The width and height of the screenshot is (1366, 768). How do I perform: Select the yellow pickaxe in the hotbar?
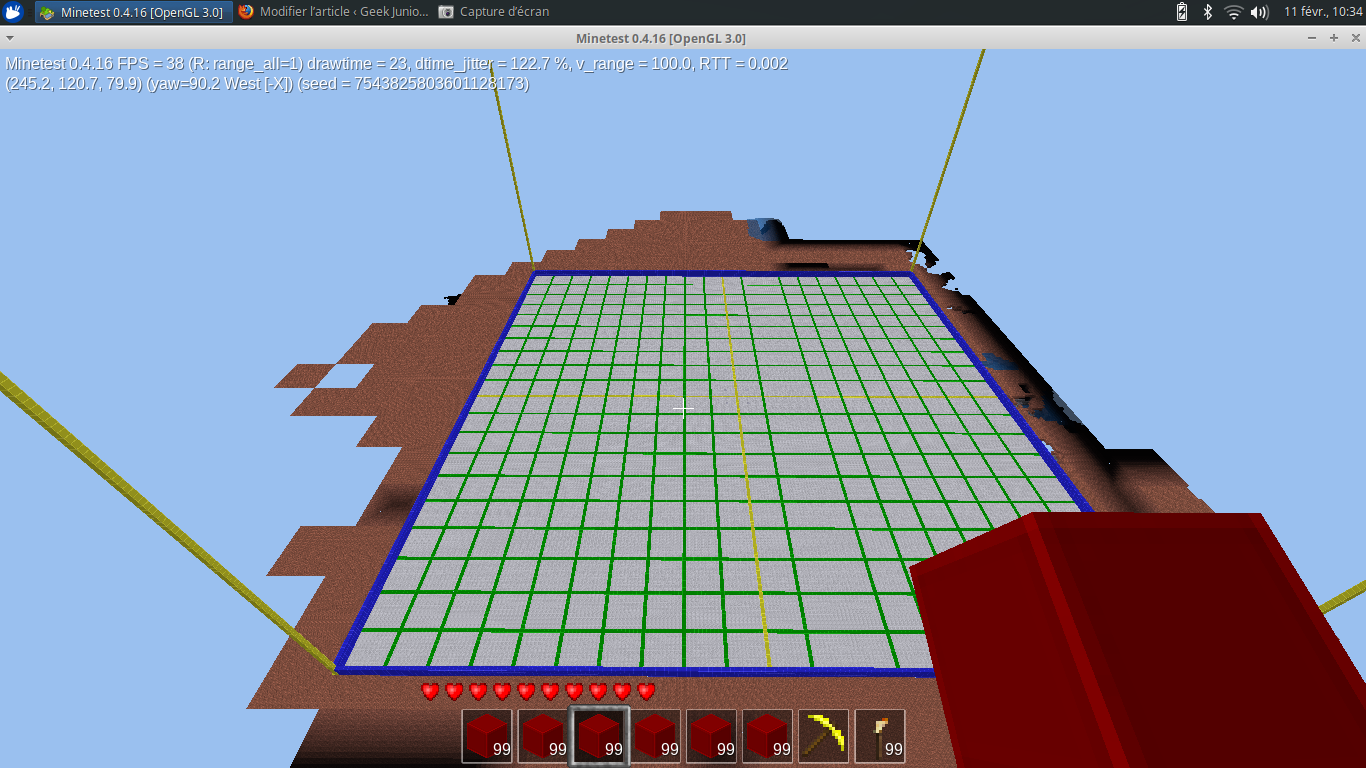[824, 737]
